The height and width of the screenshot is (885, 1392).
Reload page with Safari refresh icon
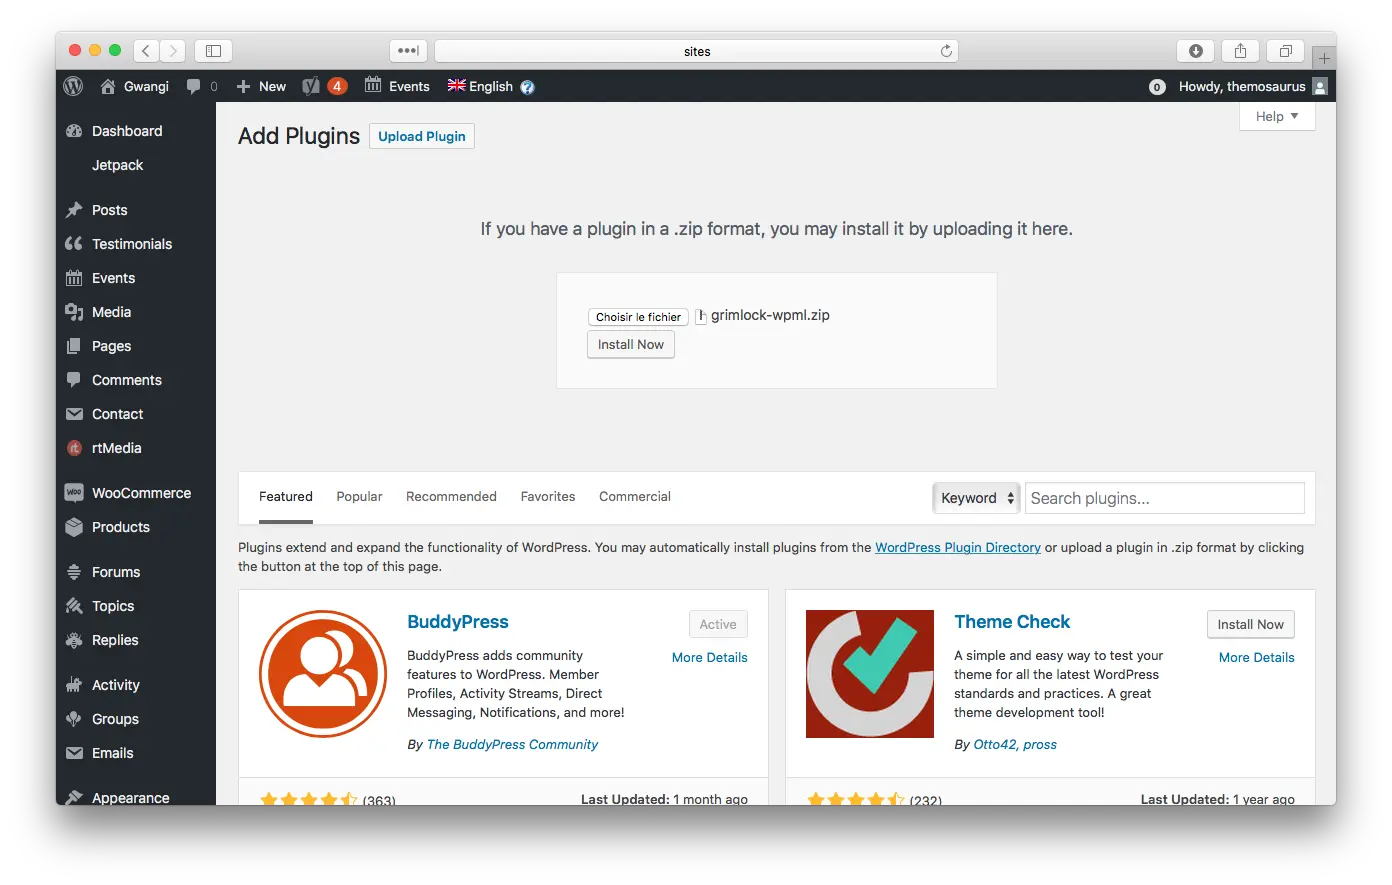946,51
